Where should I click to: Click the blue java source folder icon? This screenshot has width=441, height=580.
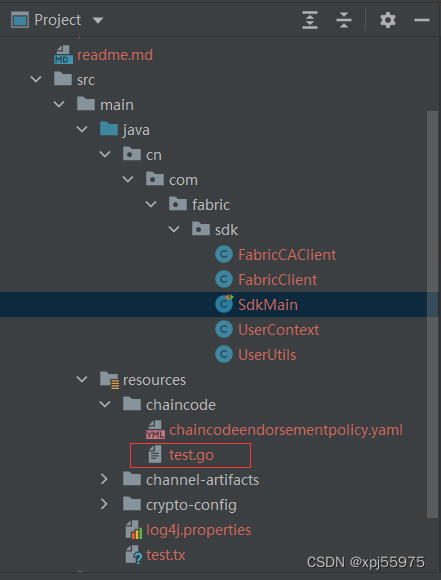pos(109,129)
